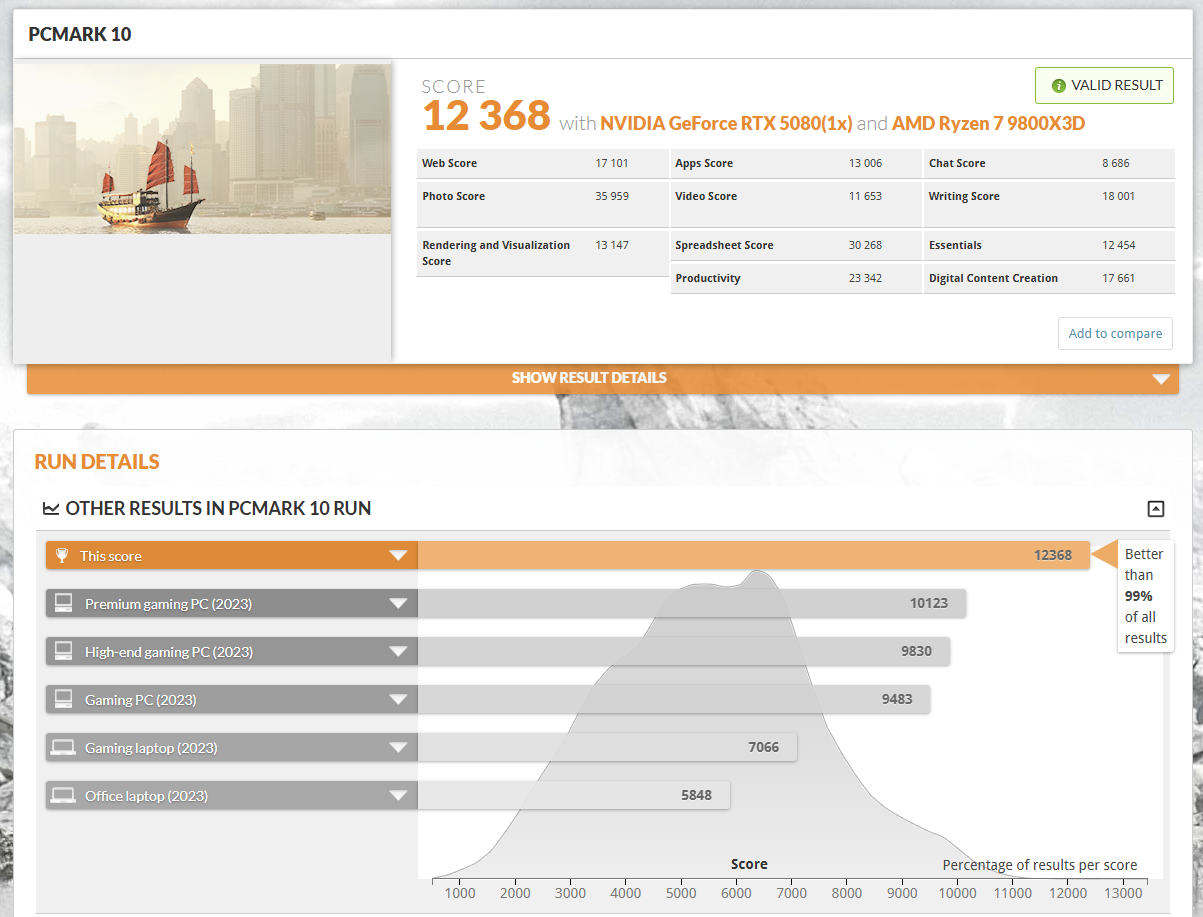Click the laptop icon for Gaming laptop (2023)
The image size is (1203, 917).
pos(64,747)
